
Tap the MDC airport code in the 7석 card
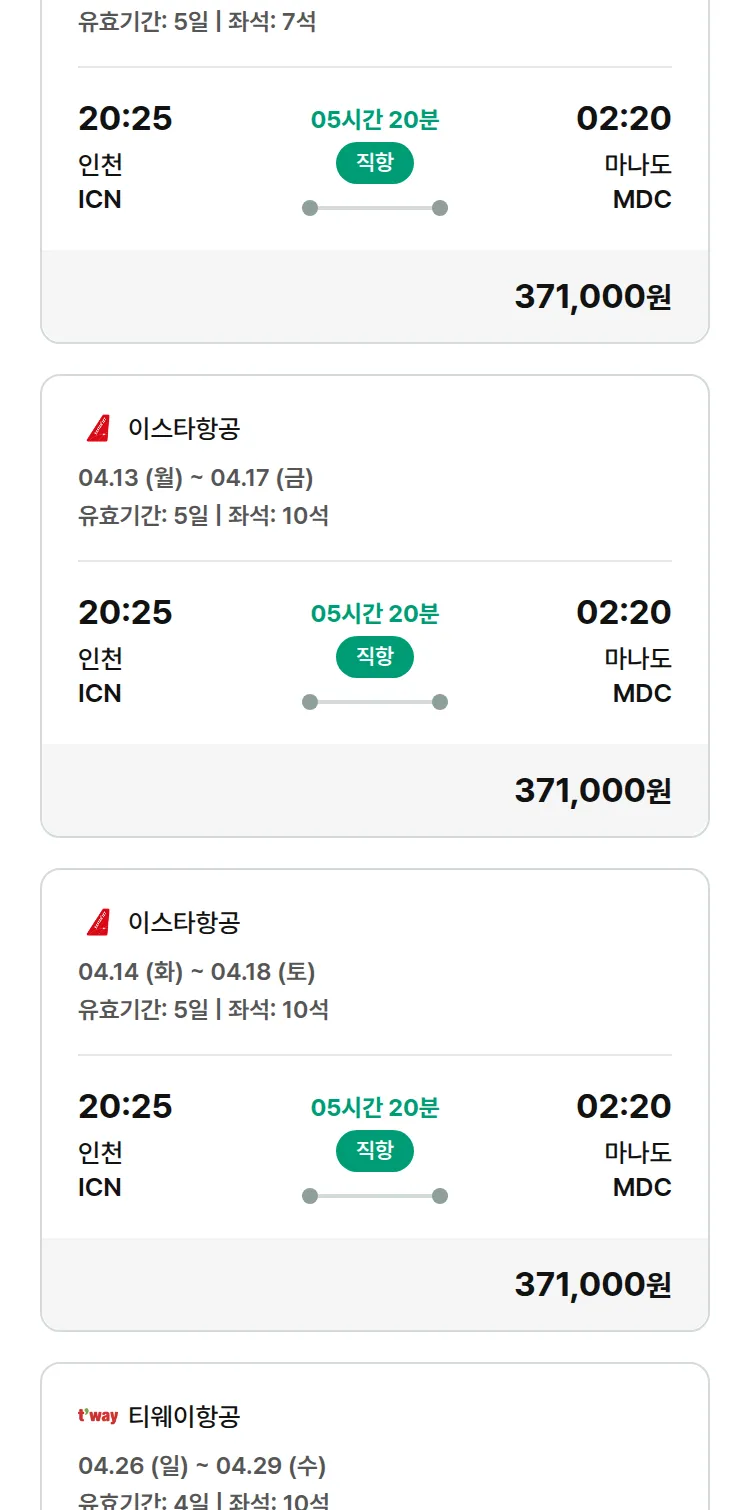[x=642, y=199]
